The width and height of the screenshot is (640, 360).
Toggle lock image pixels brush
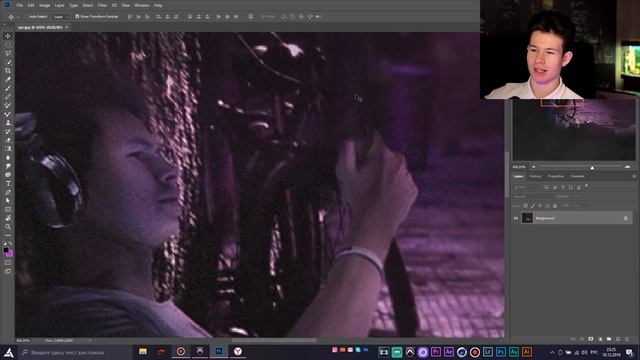533,206
